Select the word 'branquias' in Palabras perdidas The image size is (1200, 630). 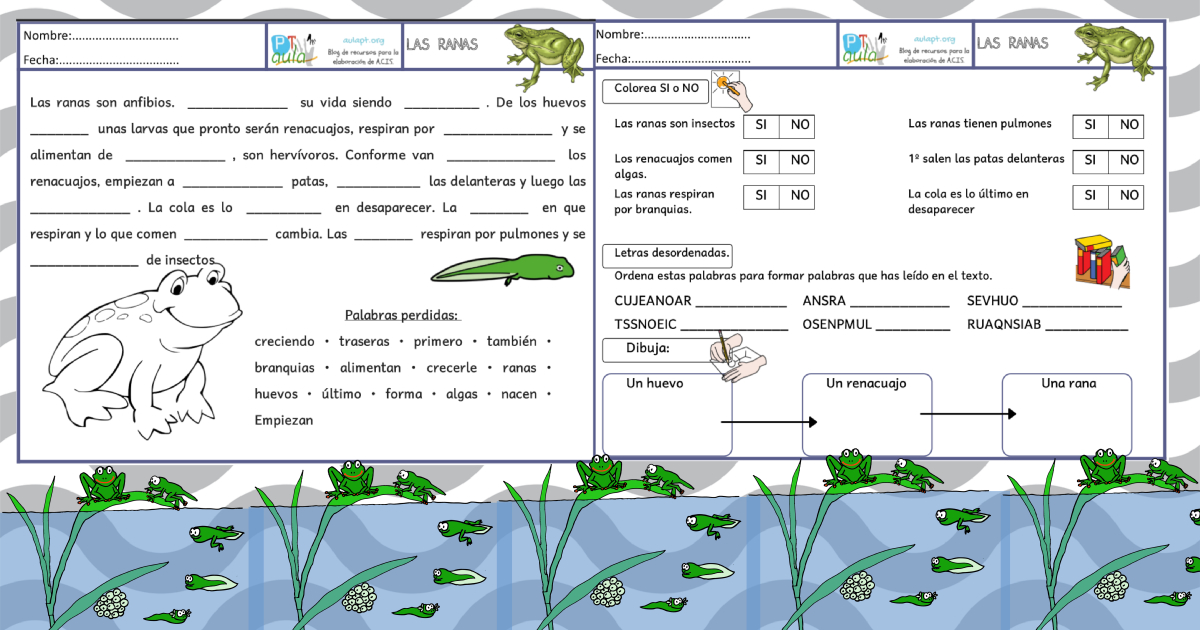point(284,368)
